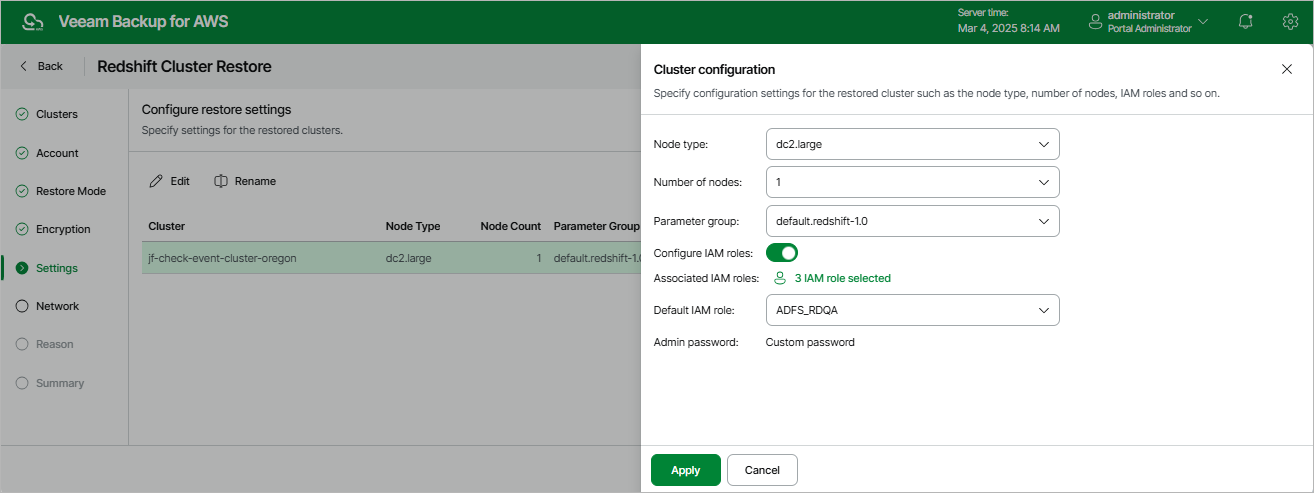Click the administrator user profile icon
Image resolution: width=1314 pixels, height=493 pixels.
point(1095,21)
